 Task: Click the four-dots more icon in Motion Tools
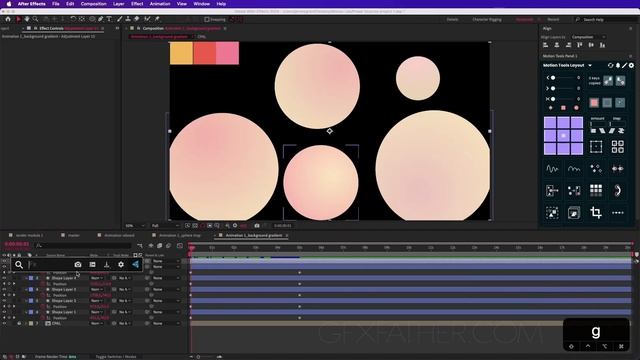point(618,213)
